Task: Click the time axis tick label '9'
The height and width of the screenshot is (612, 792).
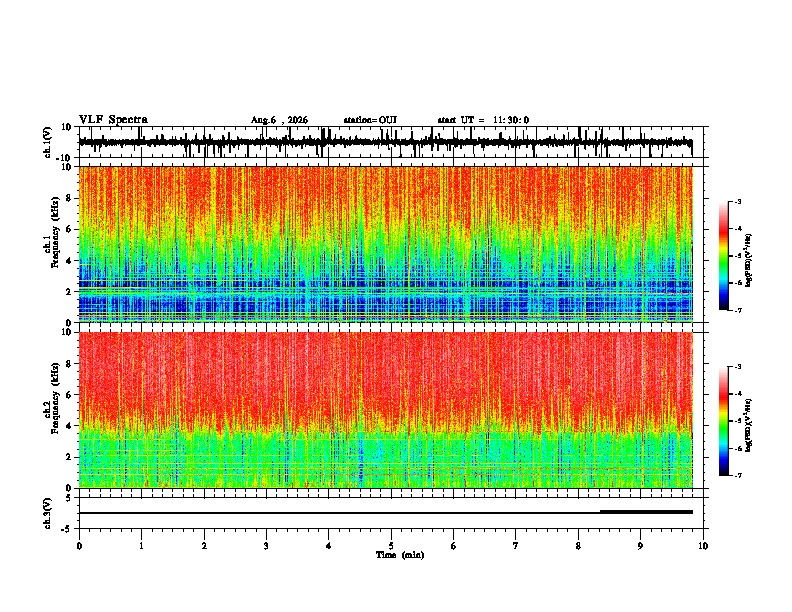Action: 640,546
